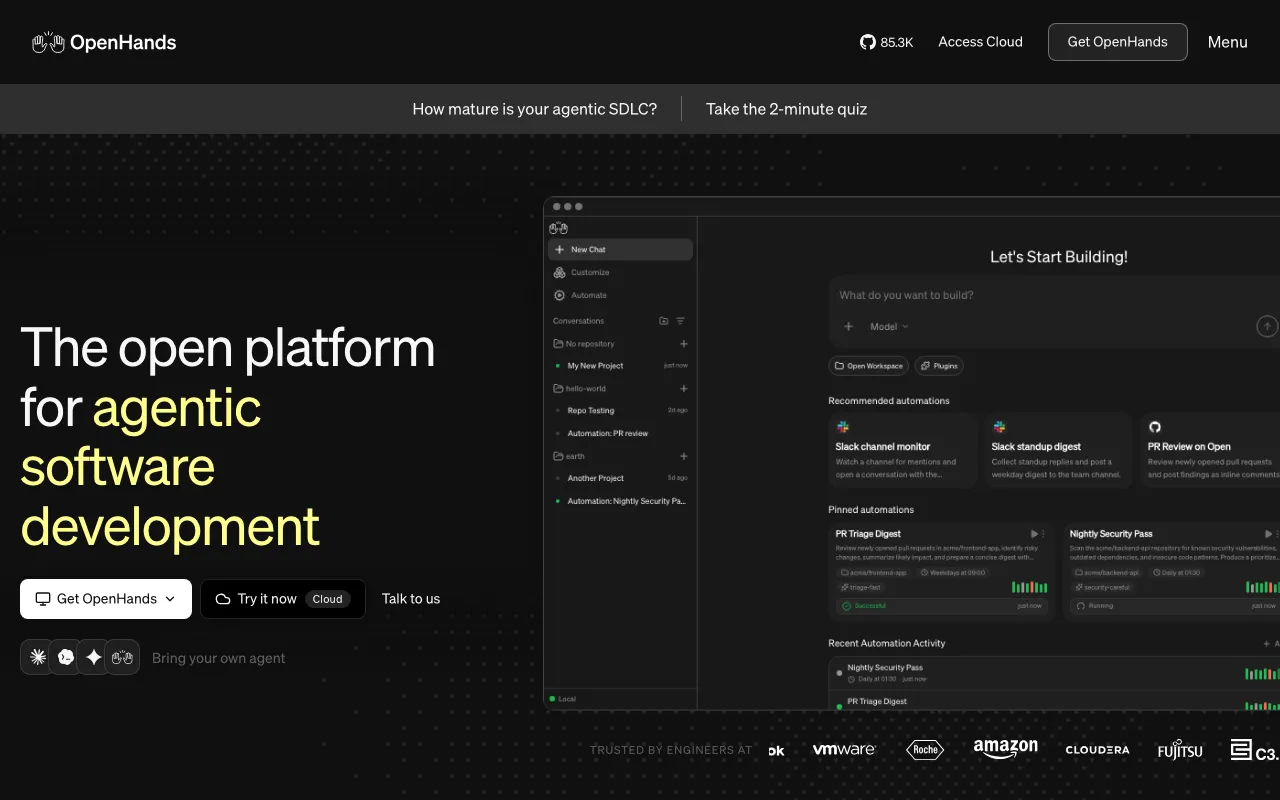Click the acme/frontend-app repository tag
Viewport: 1280px width, 800px height.
tap(873, 573)
